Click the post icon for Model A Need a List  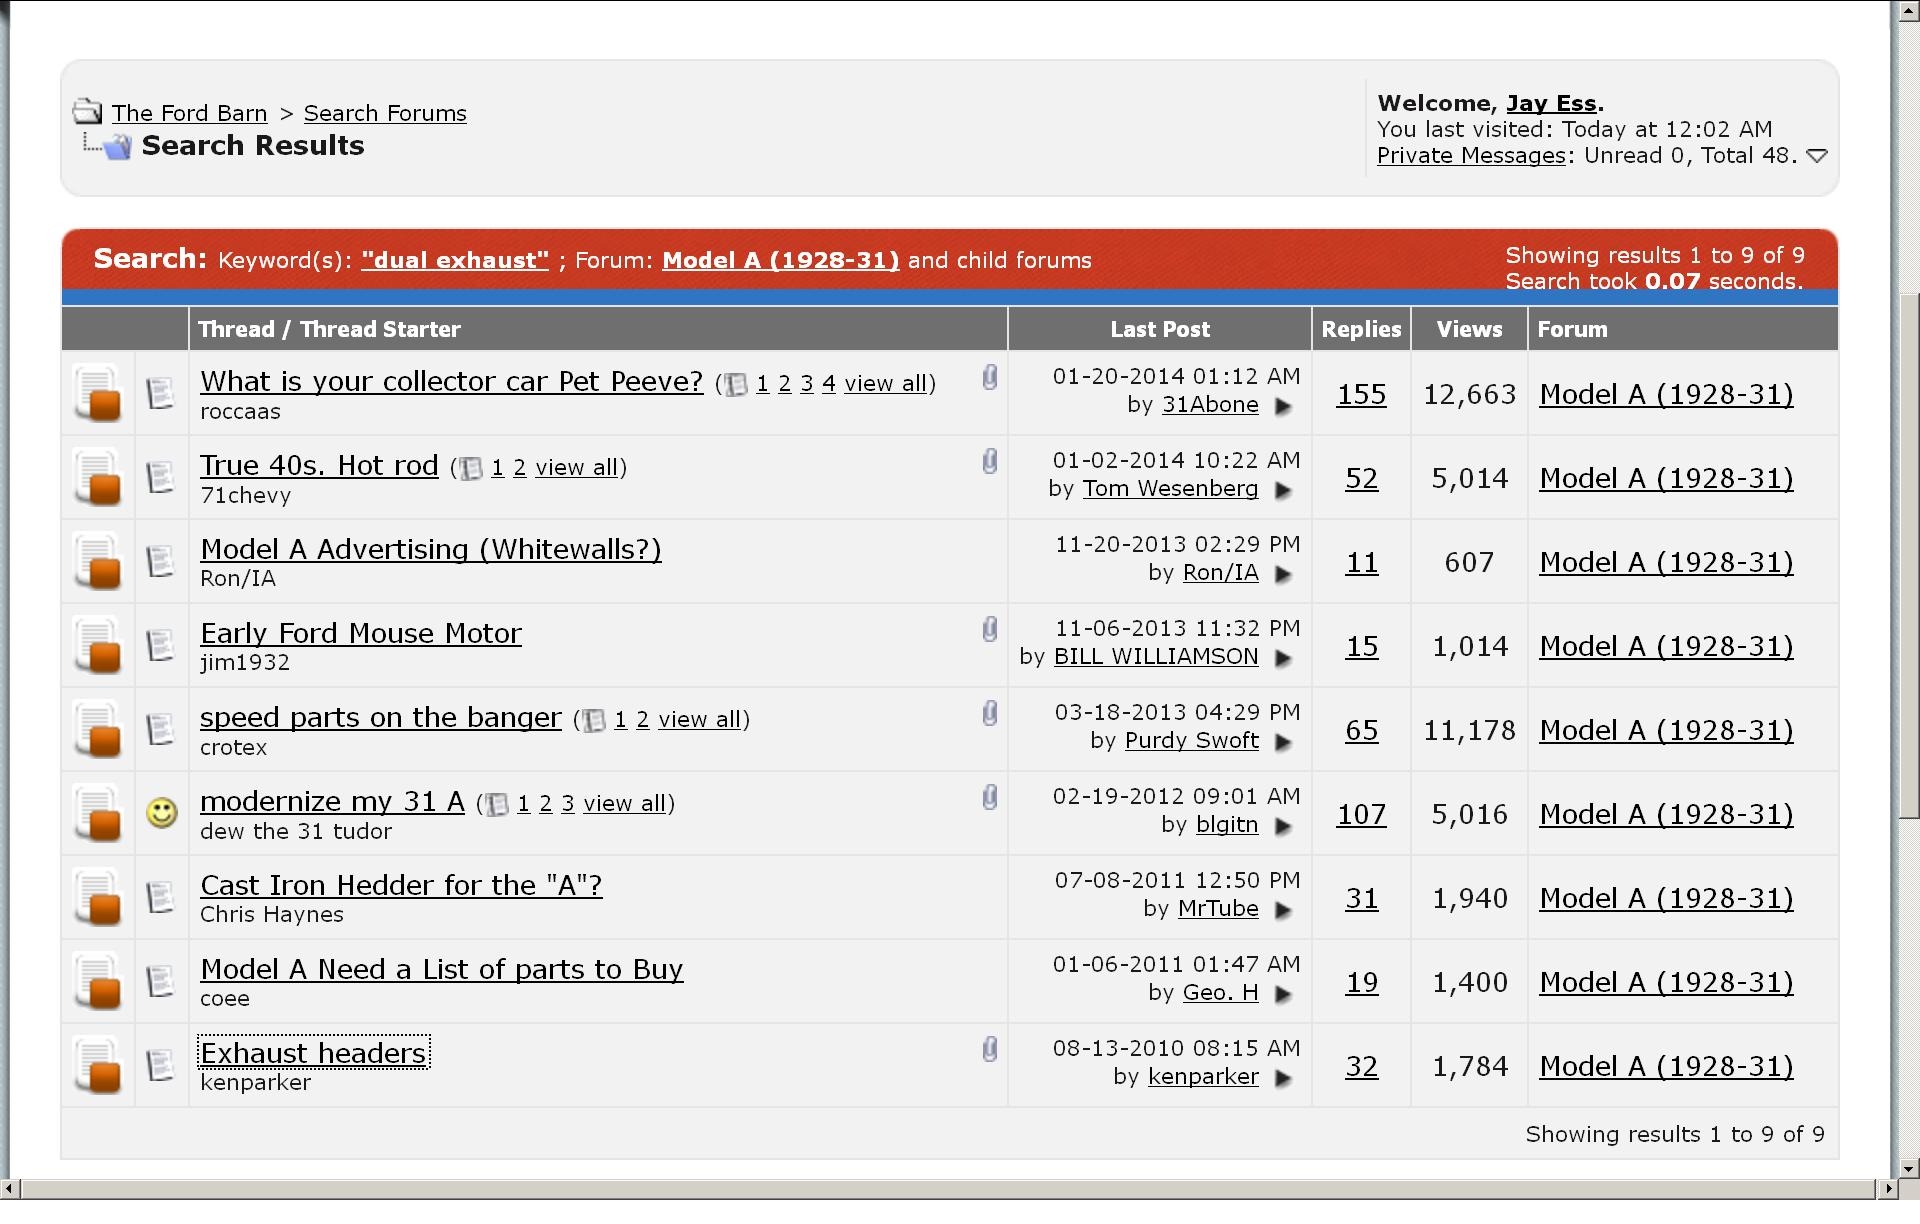pyautogui.click(x=160, y=981)
